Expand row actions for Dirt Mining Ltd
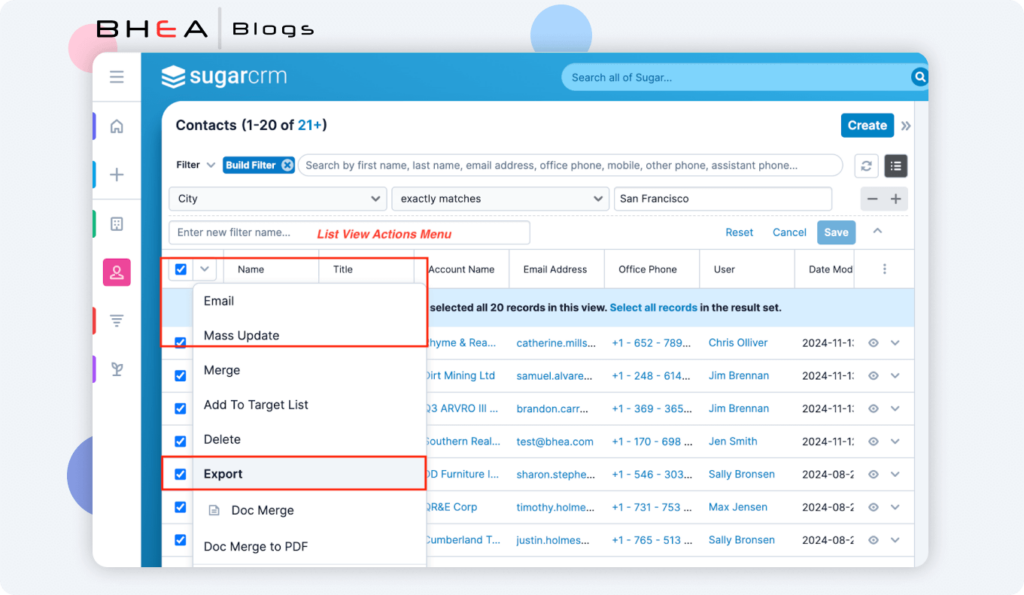1024x595 pixels. click(x=895, y=376)
